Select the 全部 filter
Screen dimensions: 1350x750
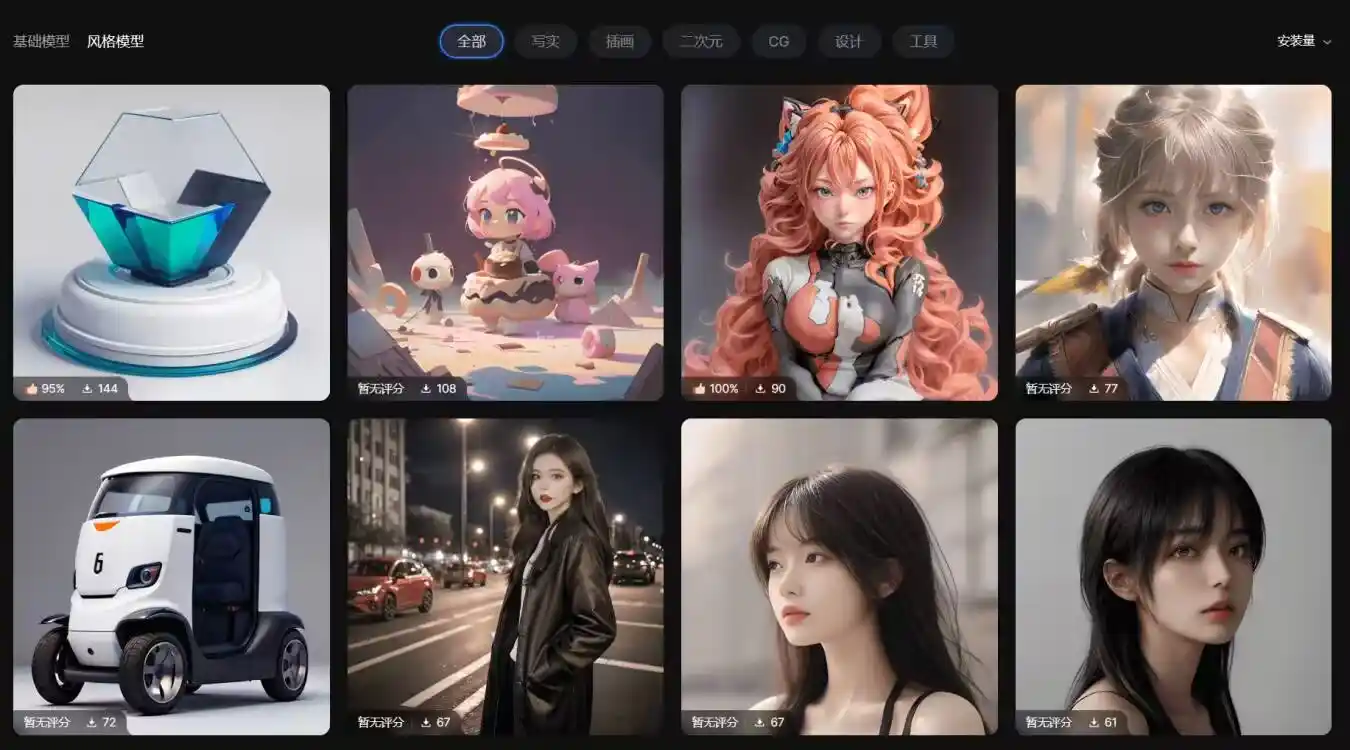(471, 41)
